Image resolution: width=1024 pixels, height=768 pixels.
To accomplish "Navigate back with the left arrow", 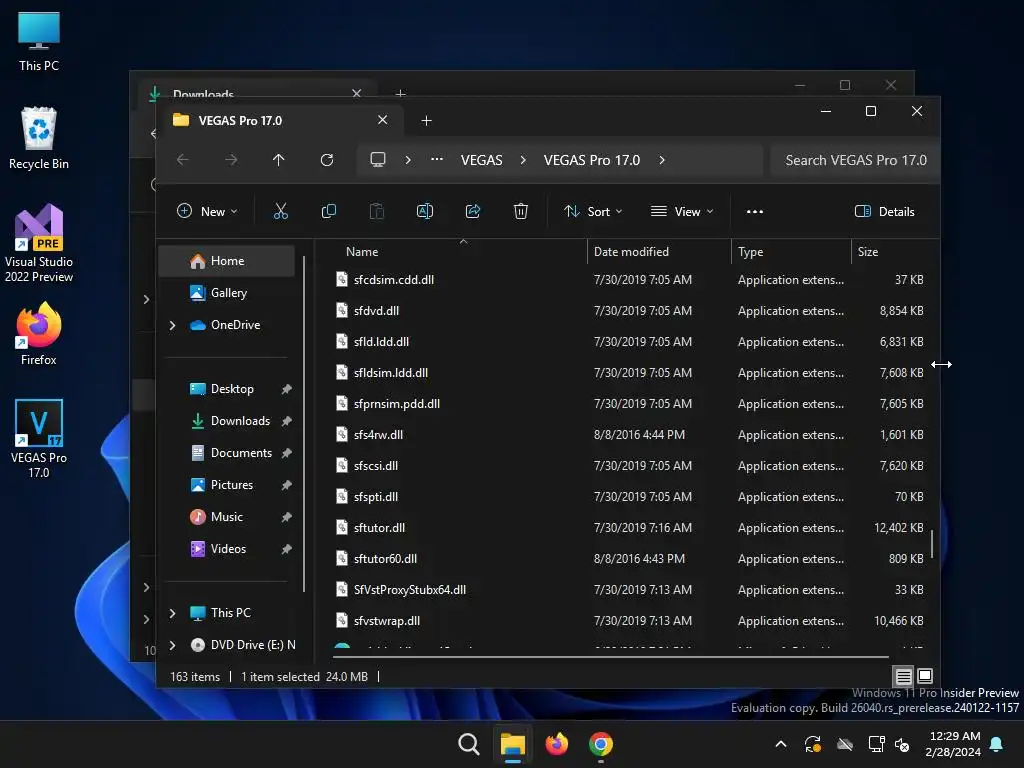I will tap(183, 160).
